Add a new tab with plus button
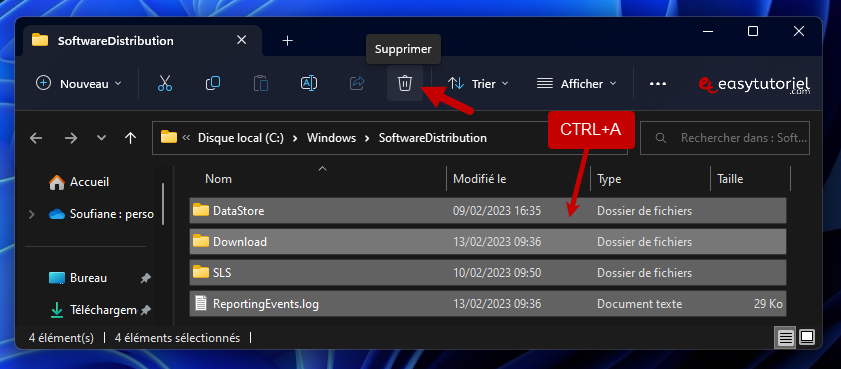Image resolution: width=841 pixels, height=369 pixels. pyautogui.click(x=287, y=41)
